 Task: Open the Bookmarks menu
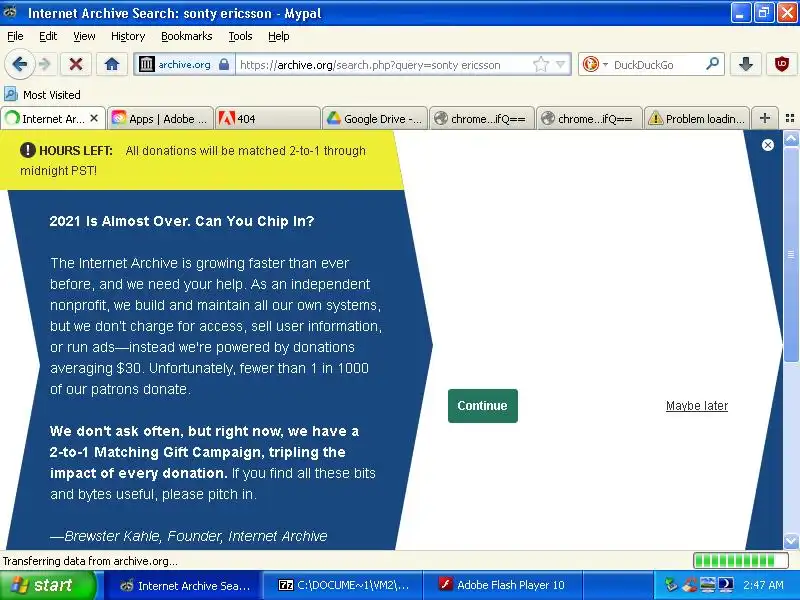tap(187, 36)
